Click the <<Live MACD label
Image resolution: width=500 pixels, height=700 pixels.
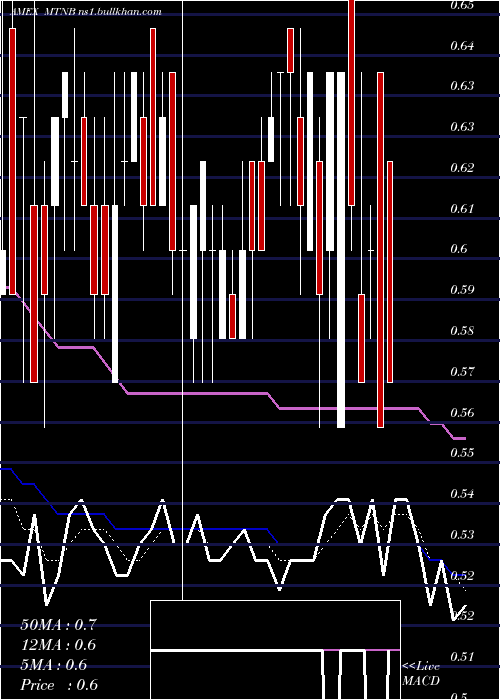(x=421, y=674)
